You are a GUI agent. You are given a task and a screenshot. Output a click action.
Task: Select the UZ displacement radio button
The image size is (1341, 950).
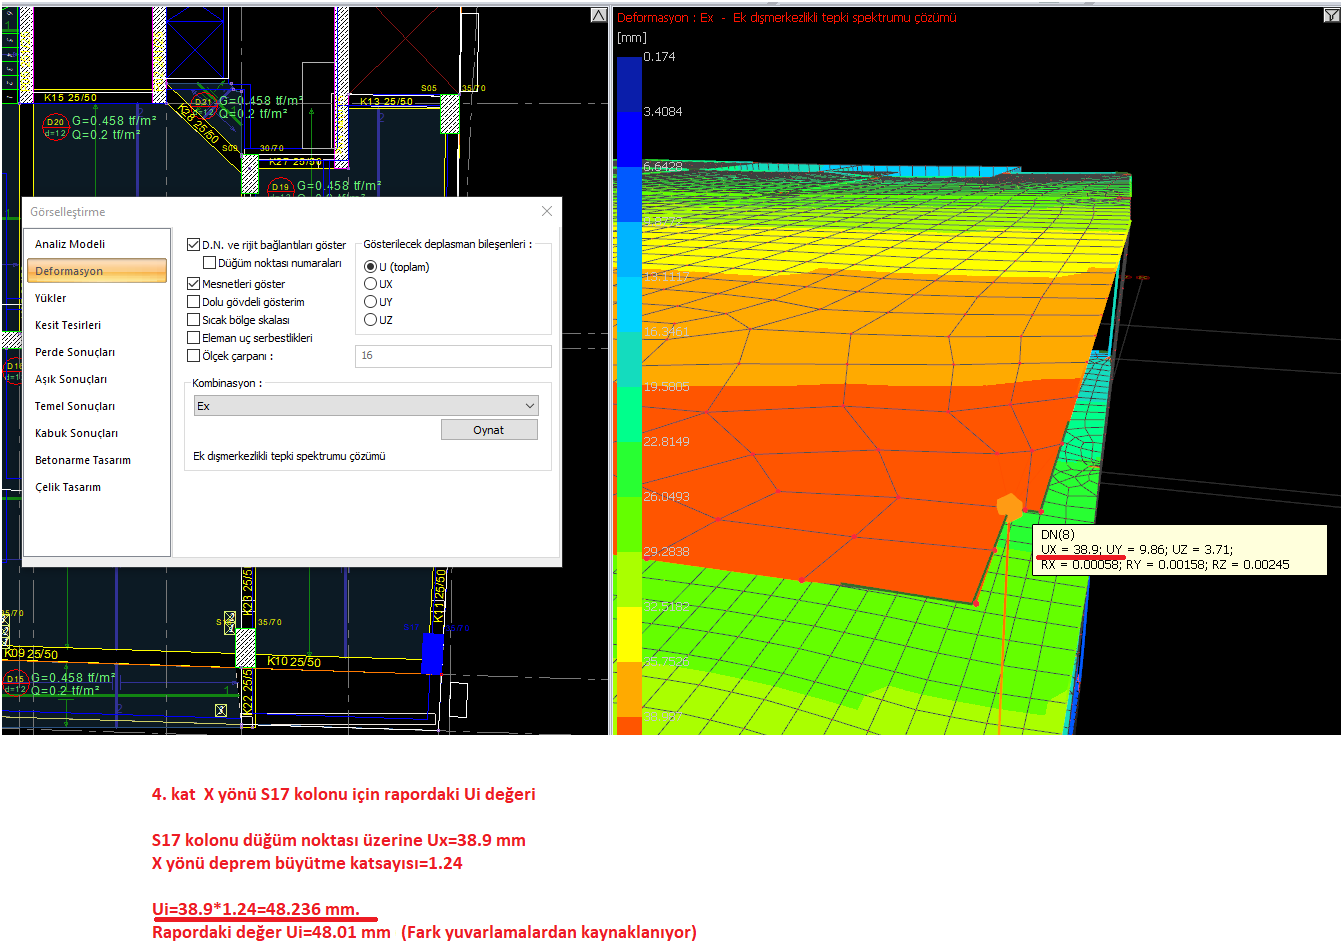point(370,320)
